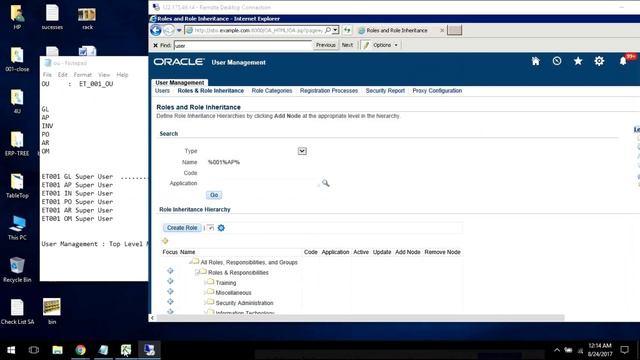Click the refresh icon next to address bar
Viewport: 640px width, 360px height.
tap(347, 30)
